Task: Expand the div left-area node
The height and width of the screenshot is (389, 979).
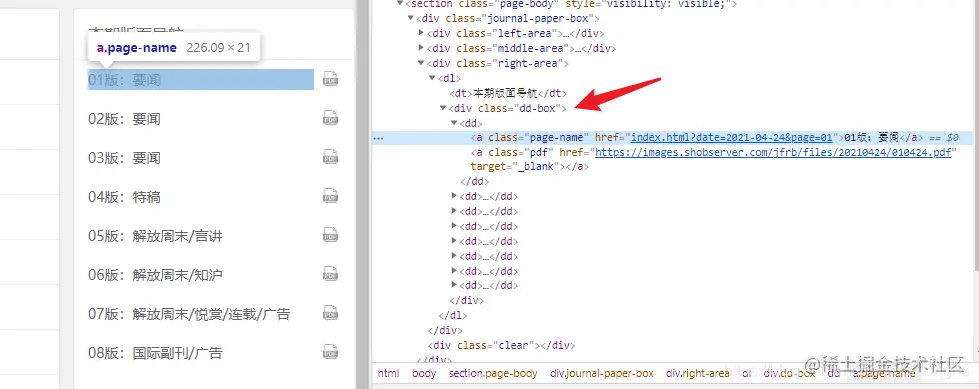Action: (421, 33)
